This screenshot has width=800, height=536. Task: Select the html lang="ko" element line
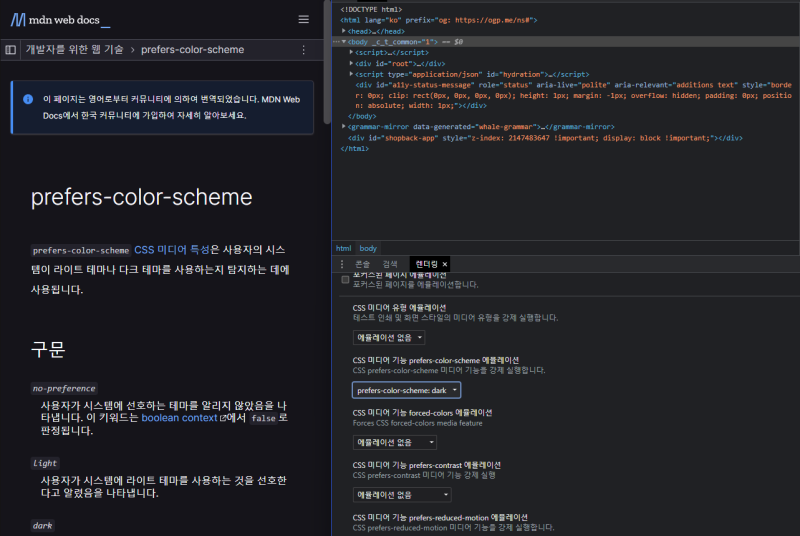tap(439, 20)
